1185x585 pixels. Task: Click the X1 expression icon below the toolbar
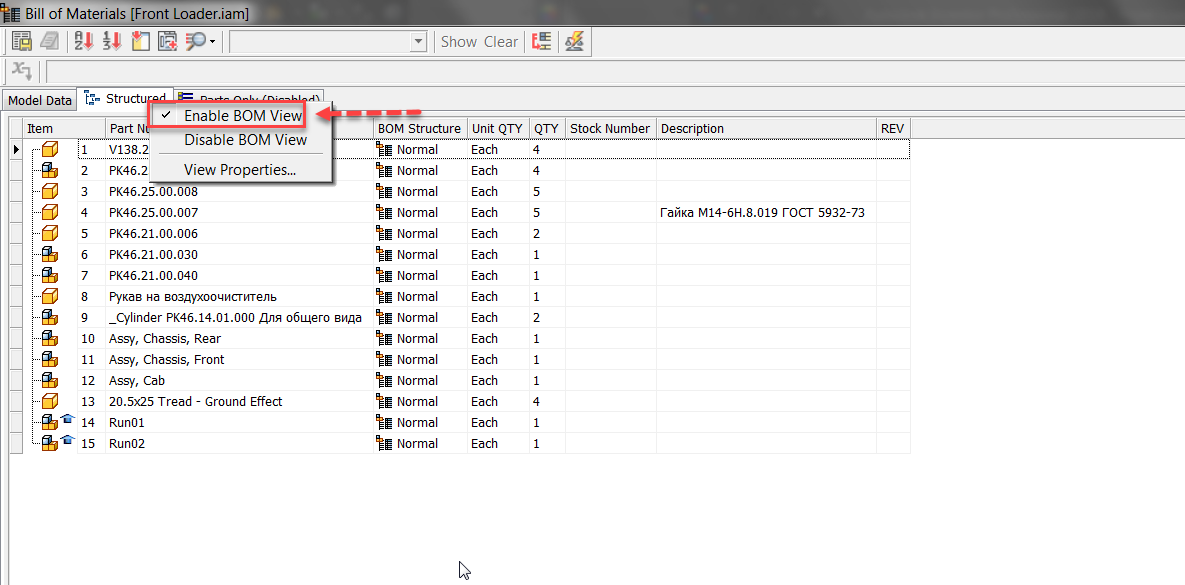[21, 71]
